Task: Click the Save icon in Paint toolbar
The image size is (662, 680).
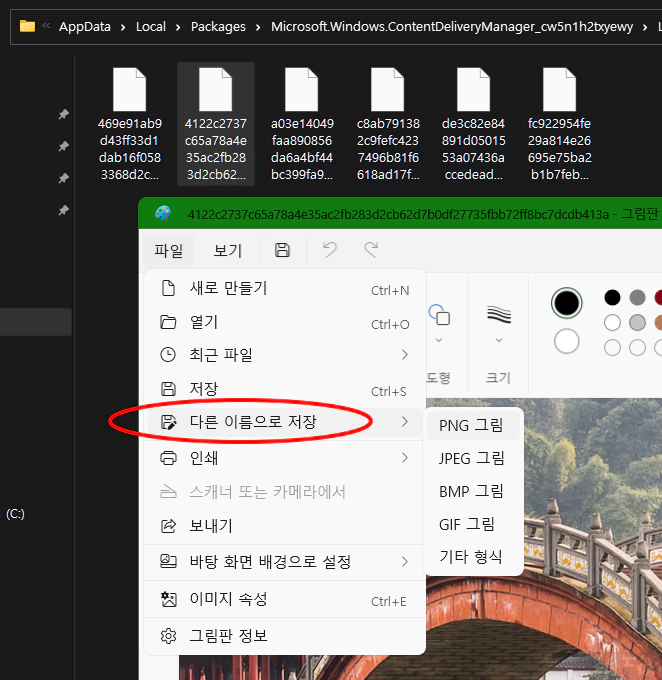Action: click(x=282, y=250)
